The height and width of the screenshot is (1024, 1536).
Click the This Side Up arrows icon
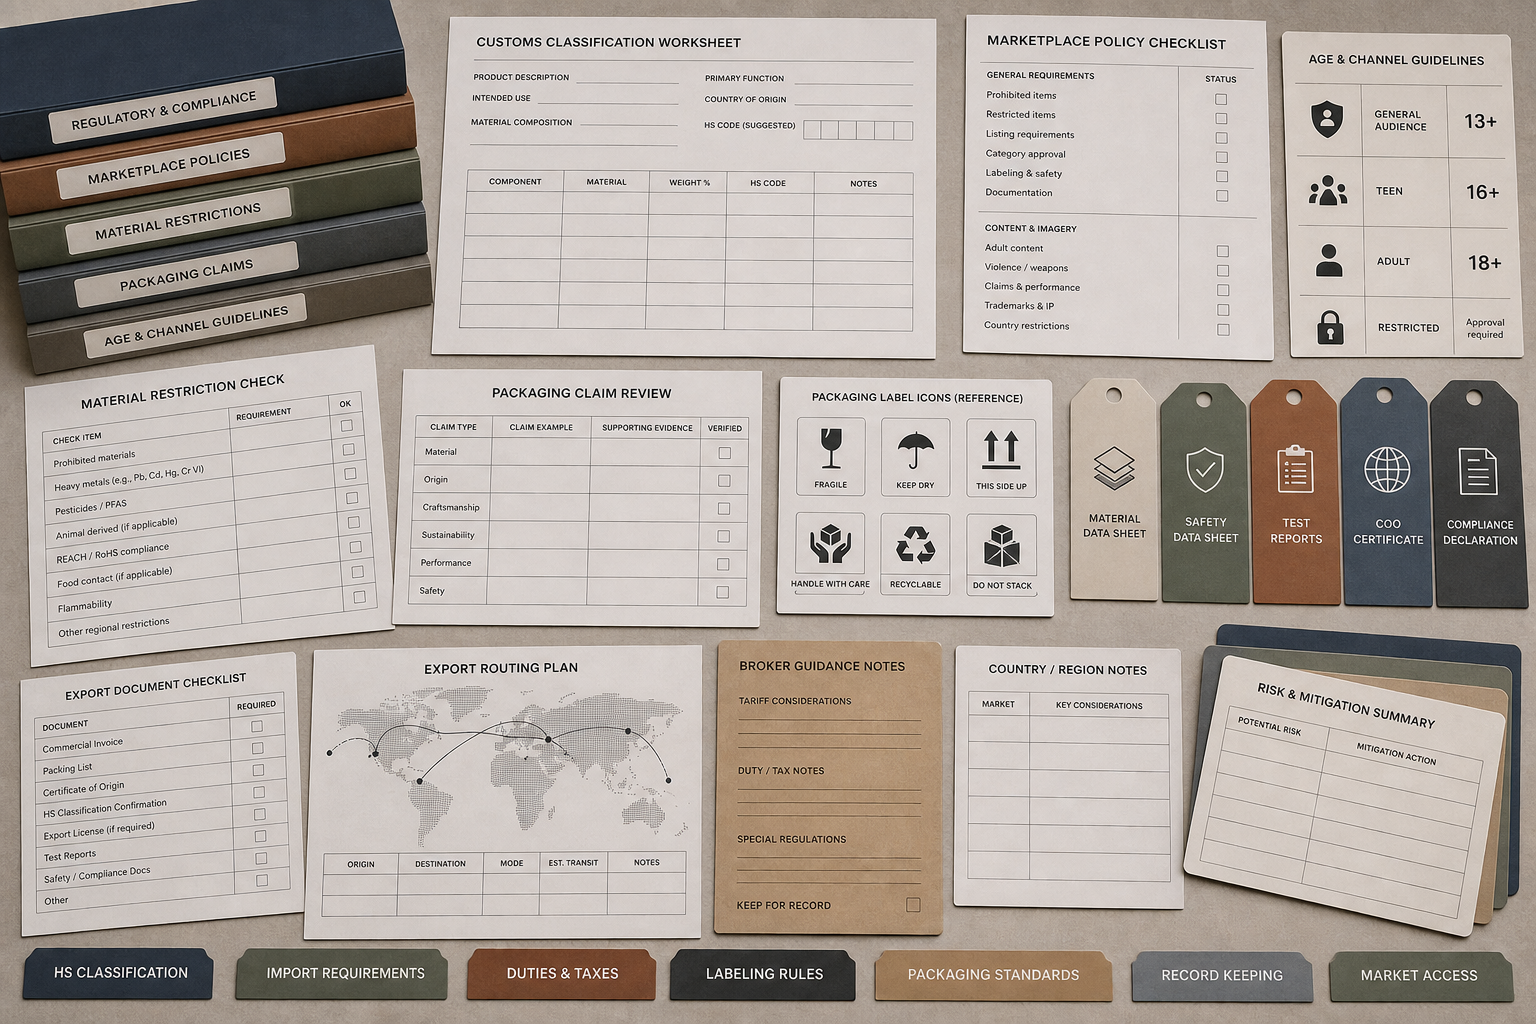[x=1000, y=450]
